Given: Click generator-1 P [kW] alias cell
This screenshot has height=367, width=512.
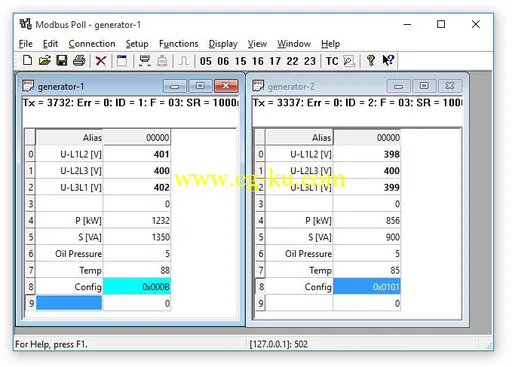Looking at the screenshot, I should click(69, 220).
